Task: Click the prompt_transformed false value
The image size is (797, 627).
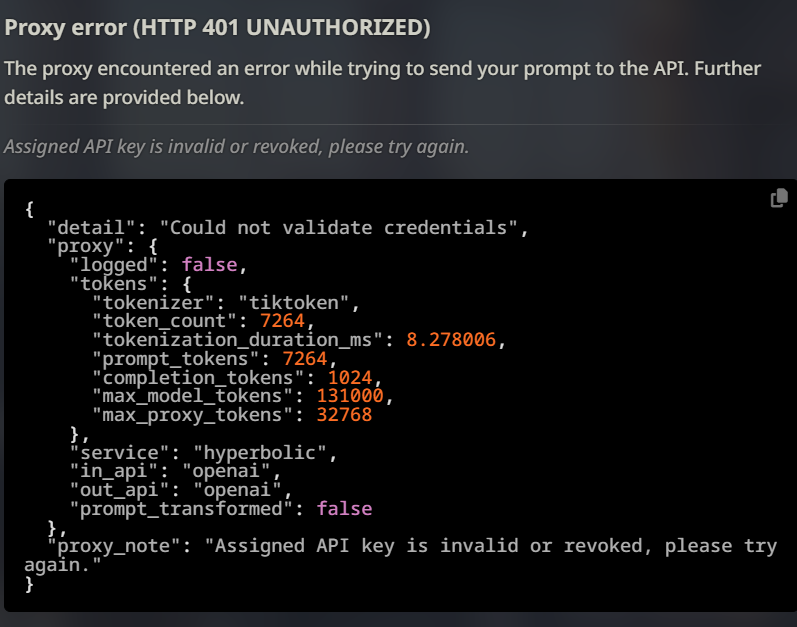Action: point(344,509)
